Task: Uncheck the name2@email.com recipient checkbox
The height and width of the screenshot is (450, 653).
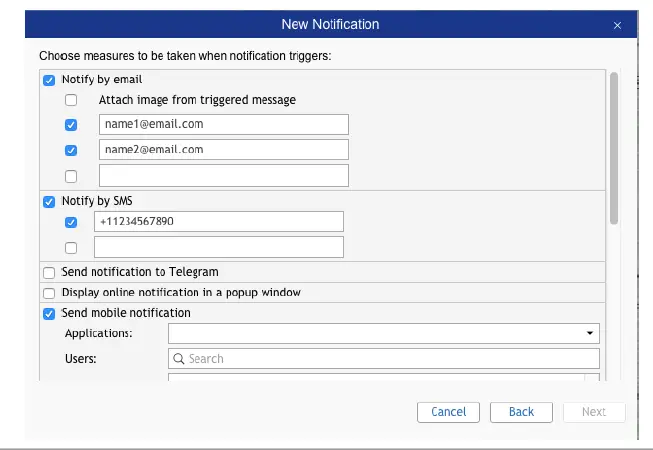Action: (x=71, y=150)
